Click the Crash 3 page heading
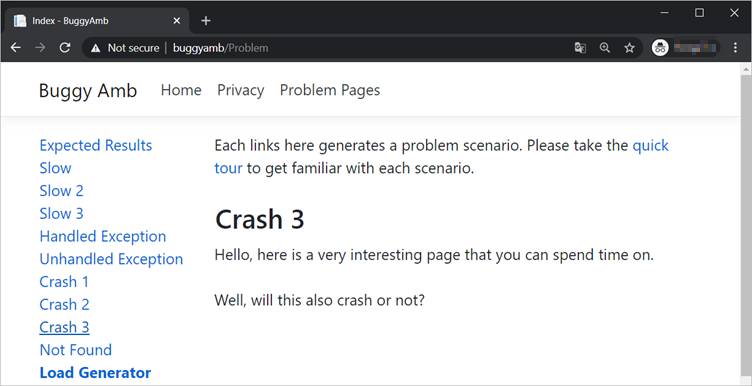The image size is (752, 386). click(259, 220)
